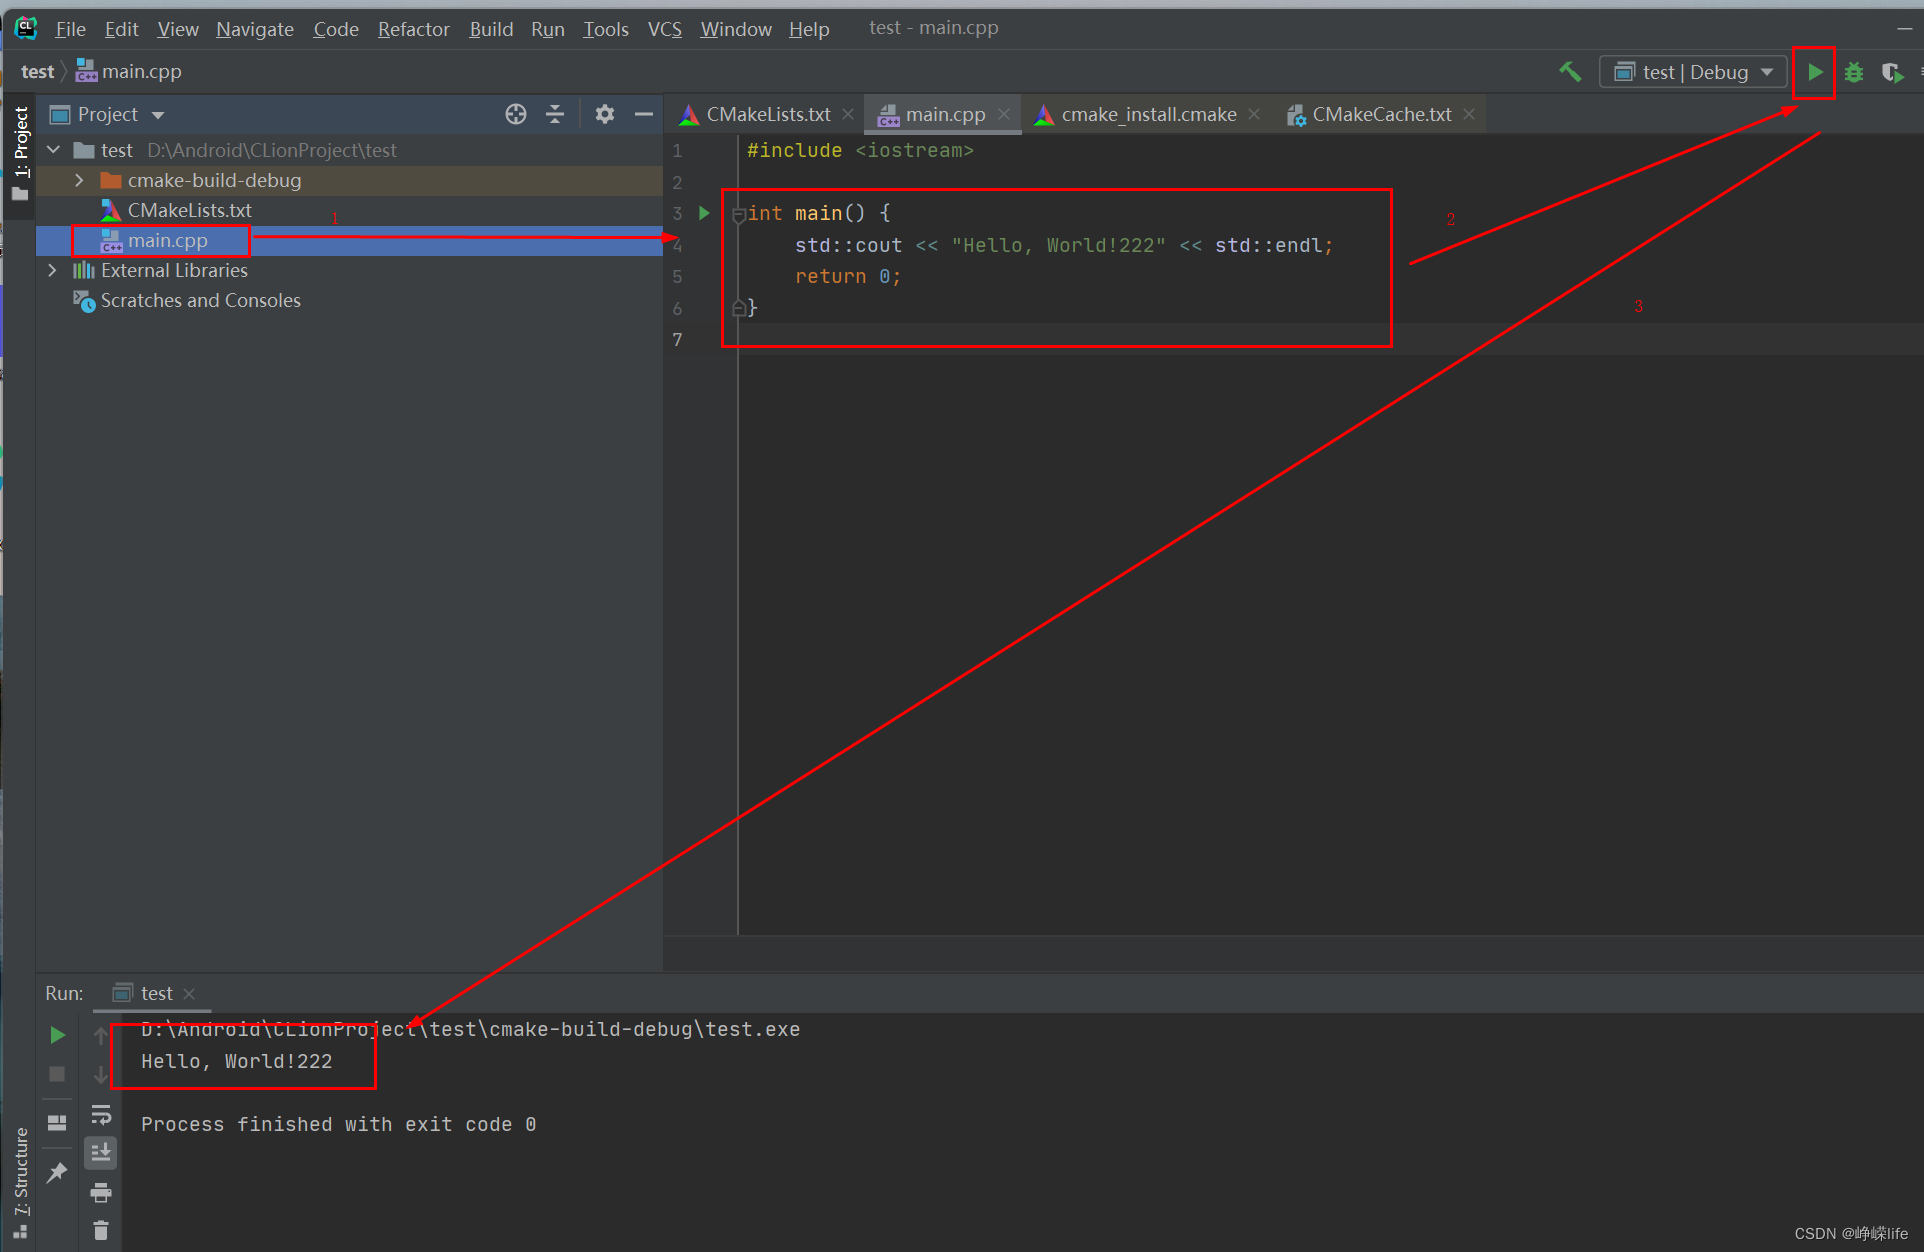Run the test configuration with the toolbar play button

pos(1814,72)
